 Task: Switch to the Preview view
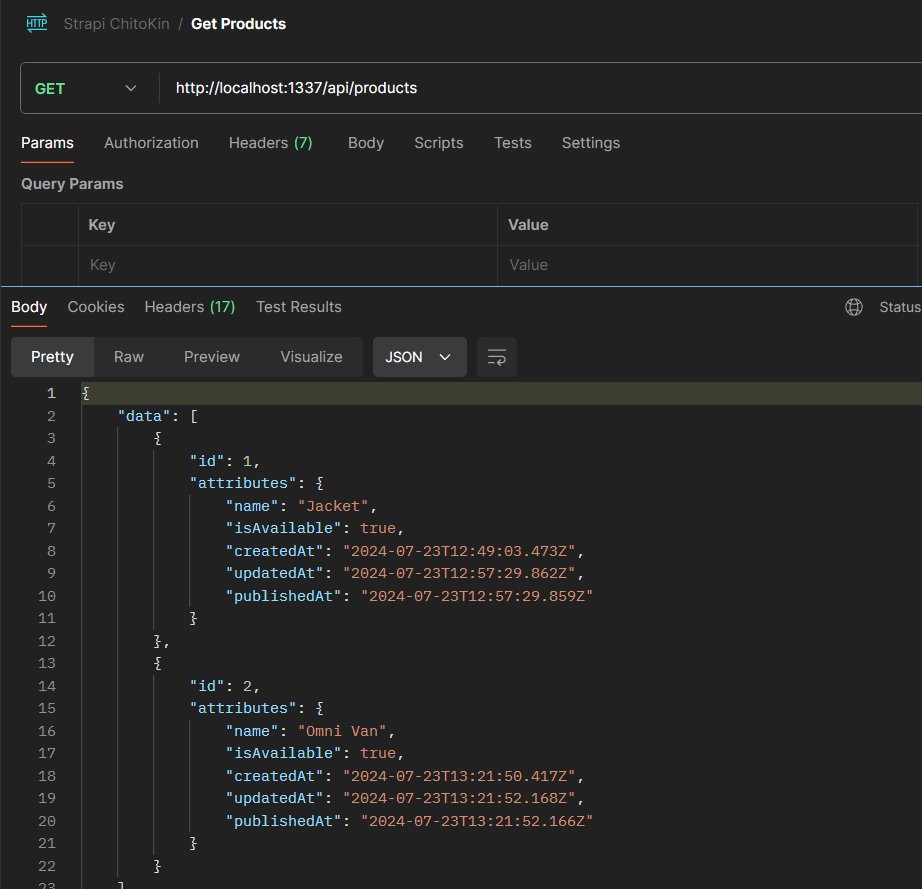(212, 357)
